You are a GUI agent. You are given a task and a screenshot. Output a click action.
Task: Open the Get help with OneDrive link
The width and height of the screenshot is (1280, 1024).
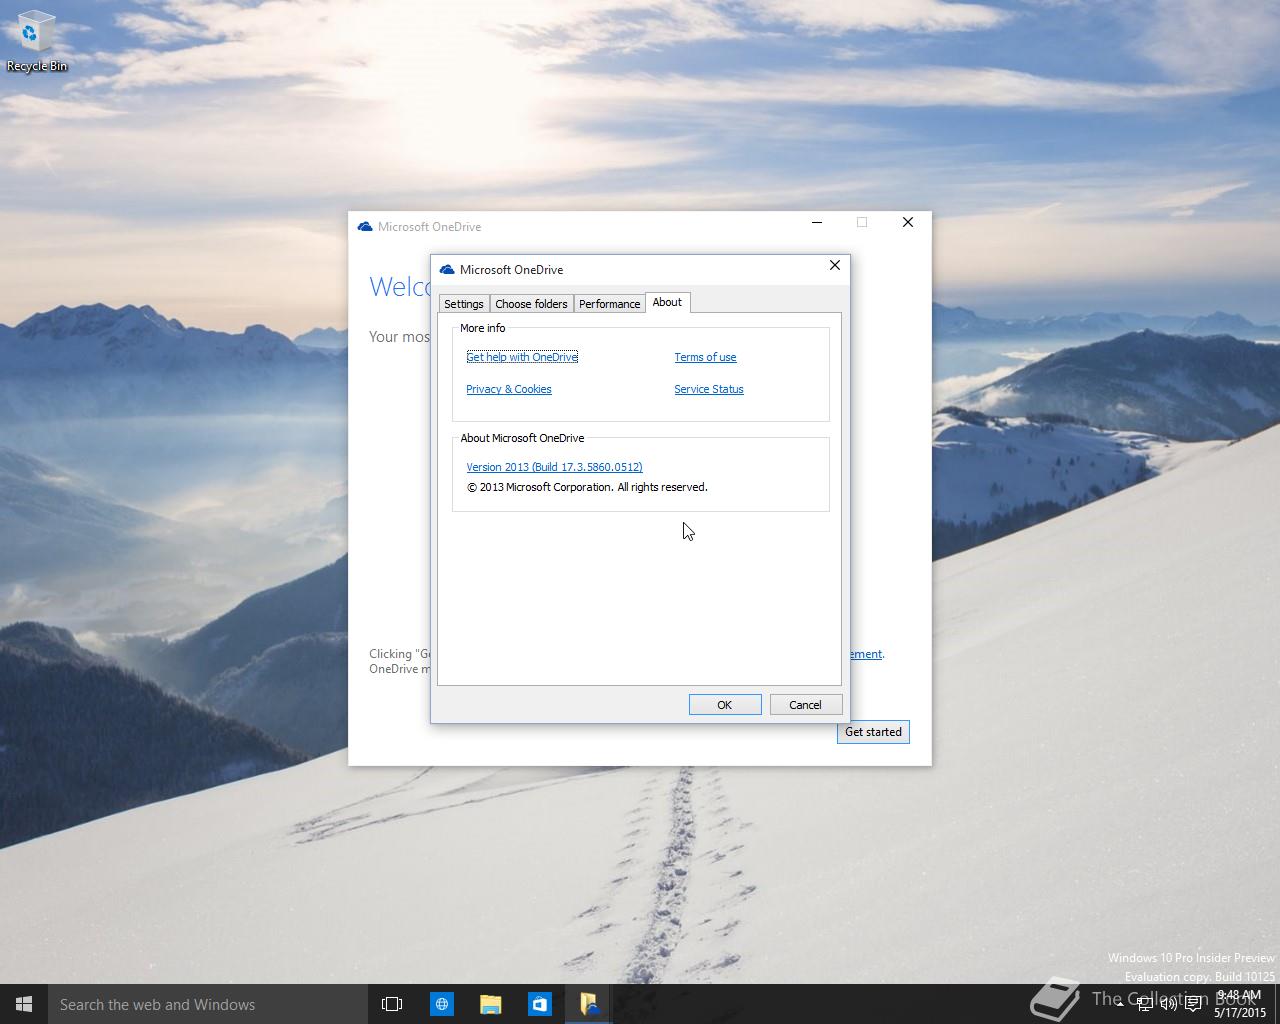pos(522,357)
